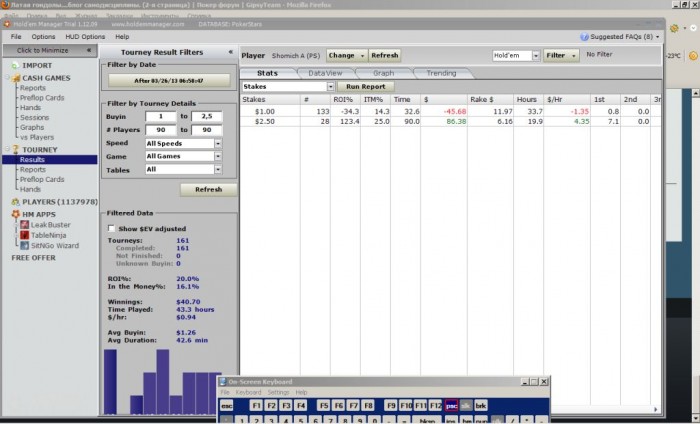
Task: Open the Game All Games dropdown
Action: pos(218,156)
